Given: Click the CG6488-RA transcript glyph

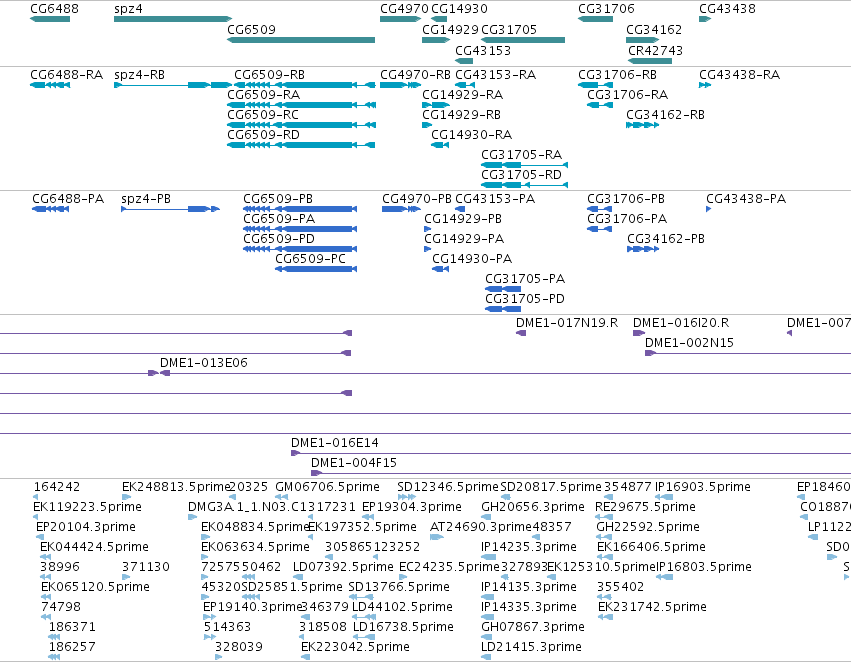Looking at the screenshot, I should 50,85.
